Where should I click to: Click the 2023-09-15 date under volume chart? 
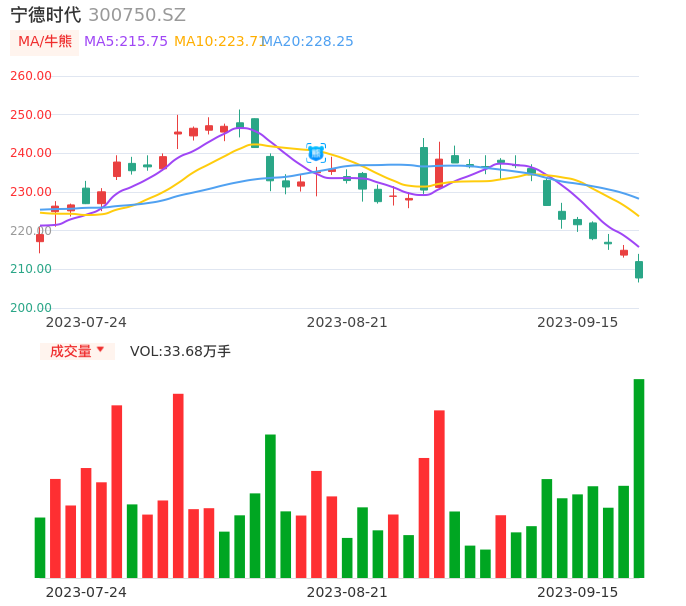coord(578,593)
